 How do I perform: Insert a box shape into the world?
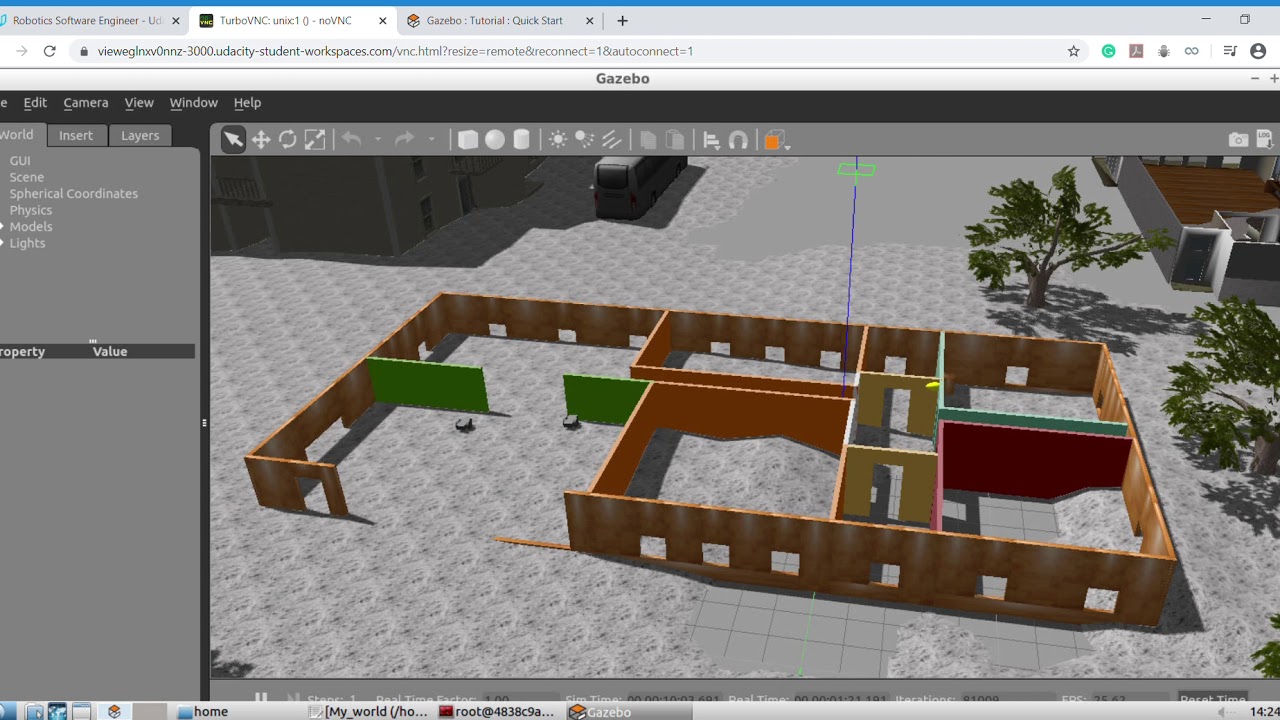467,140
